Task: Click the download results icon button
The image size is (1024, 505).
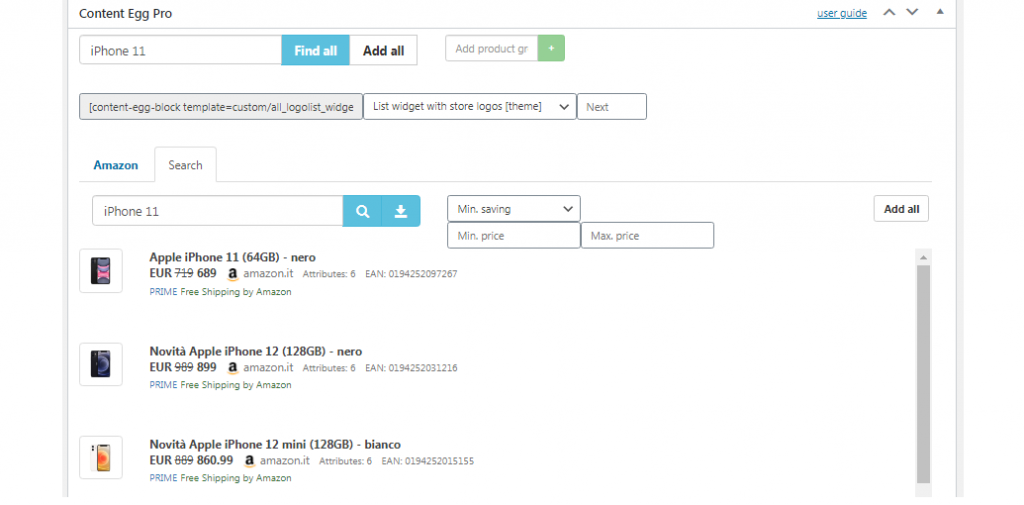Action: tap(401, 211)
